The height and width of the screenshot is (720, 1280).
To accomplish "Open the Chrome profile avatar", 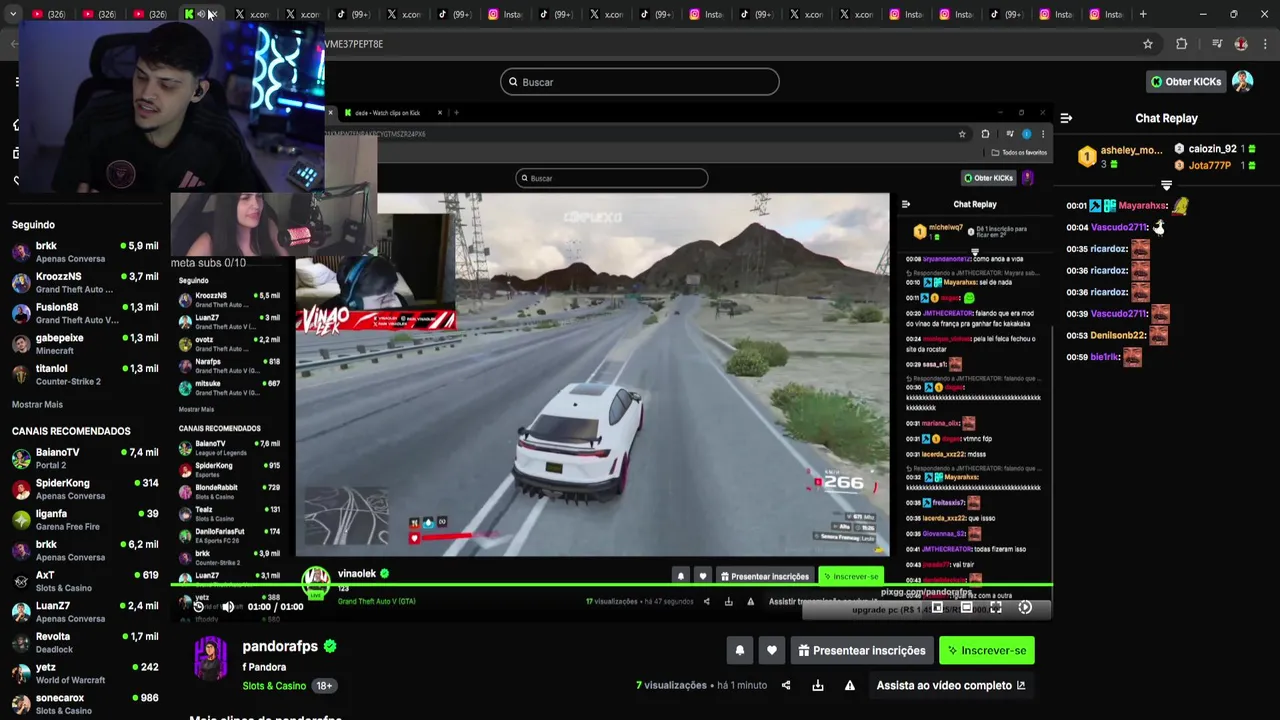I will (x=1241, y=44).
